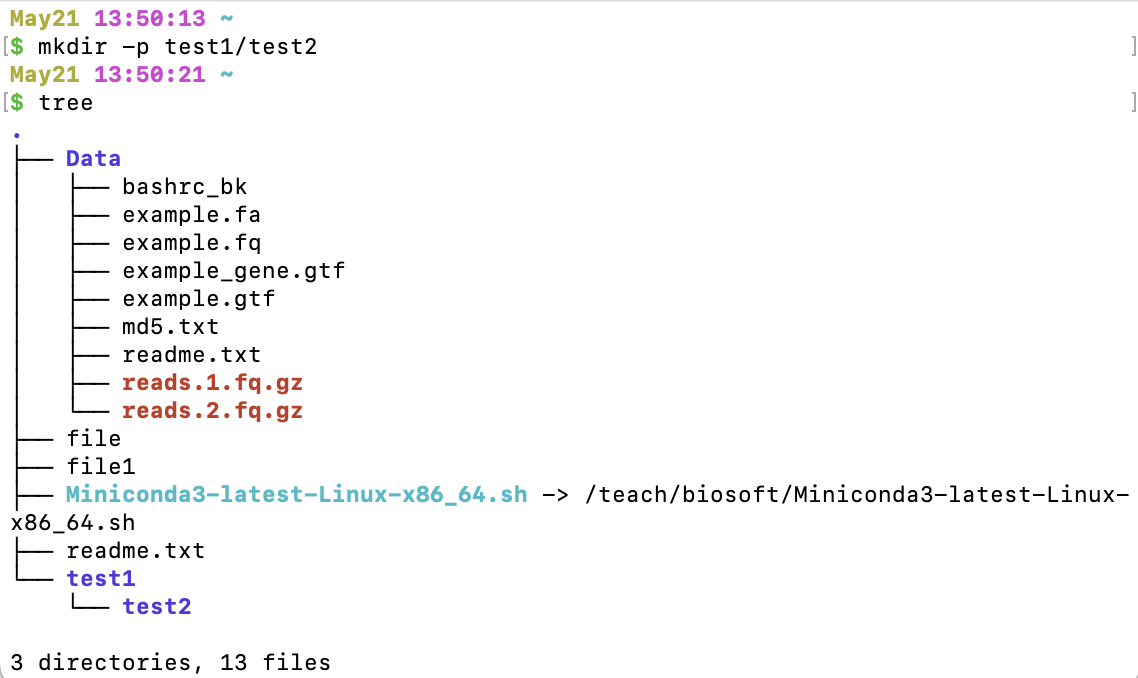Image resolution: width=1138 pixels, height=678 pixels.
Task: Click the 3 directories, 13 files summary
Action: click(x=171, y=663)
